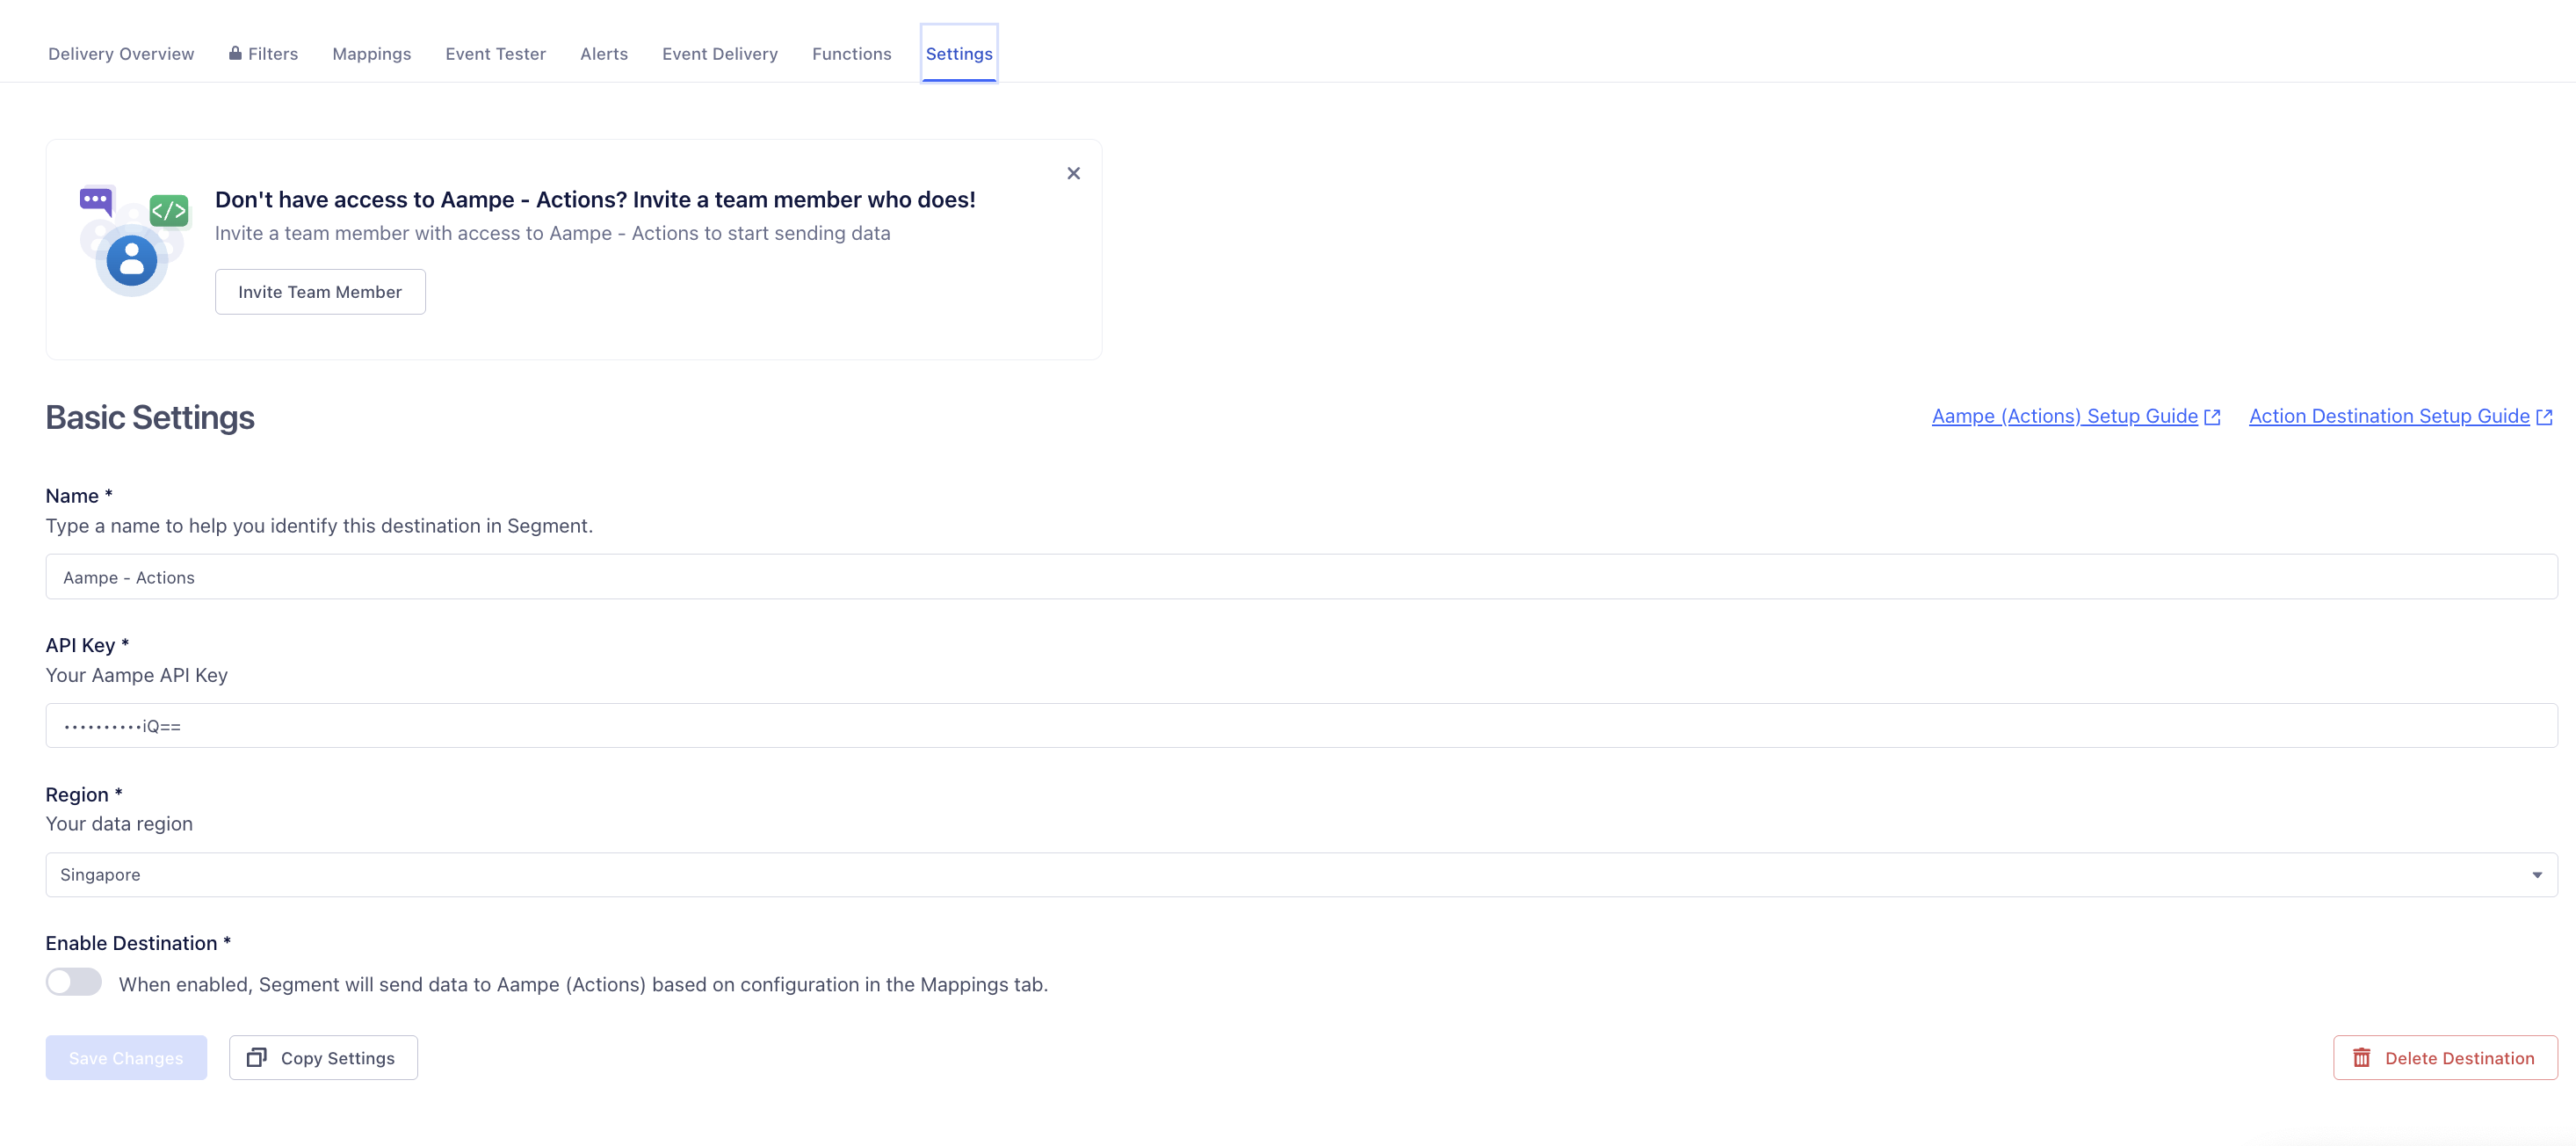Click the 'Your data region' description text
Viewport: 2576px width, 1146px height.
pyautogui.click(x=119, y=824)
